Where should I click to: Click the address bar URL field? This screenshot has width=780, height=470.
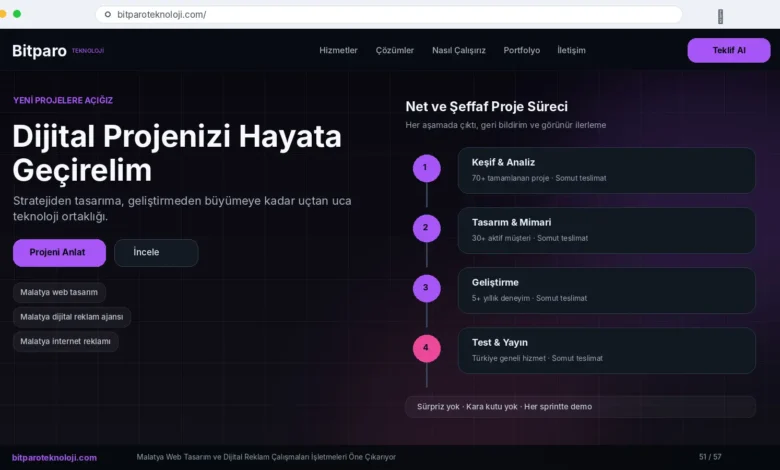tap(389, 14)
